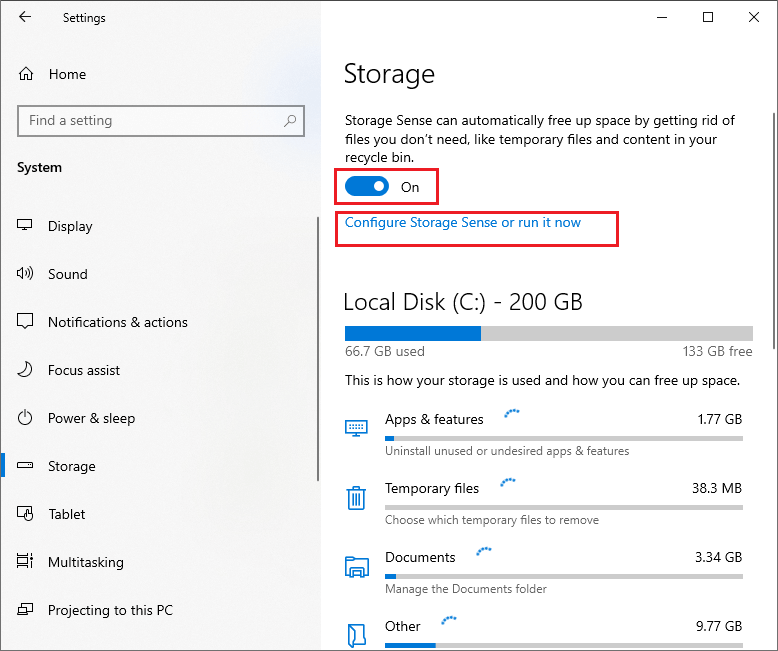778x651 pixels.
Task: Open the Other storage category
Action: (x=403, y=626)
